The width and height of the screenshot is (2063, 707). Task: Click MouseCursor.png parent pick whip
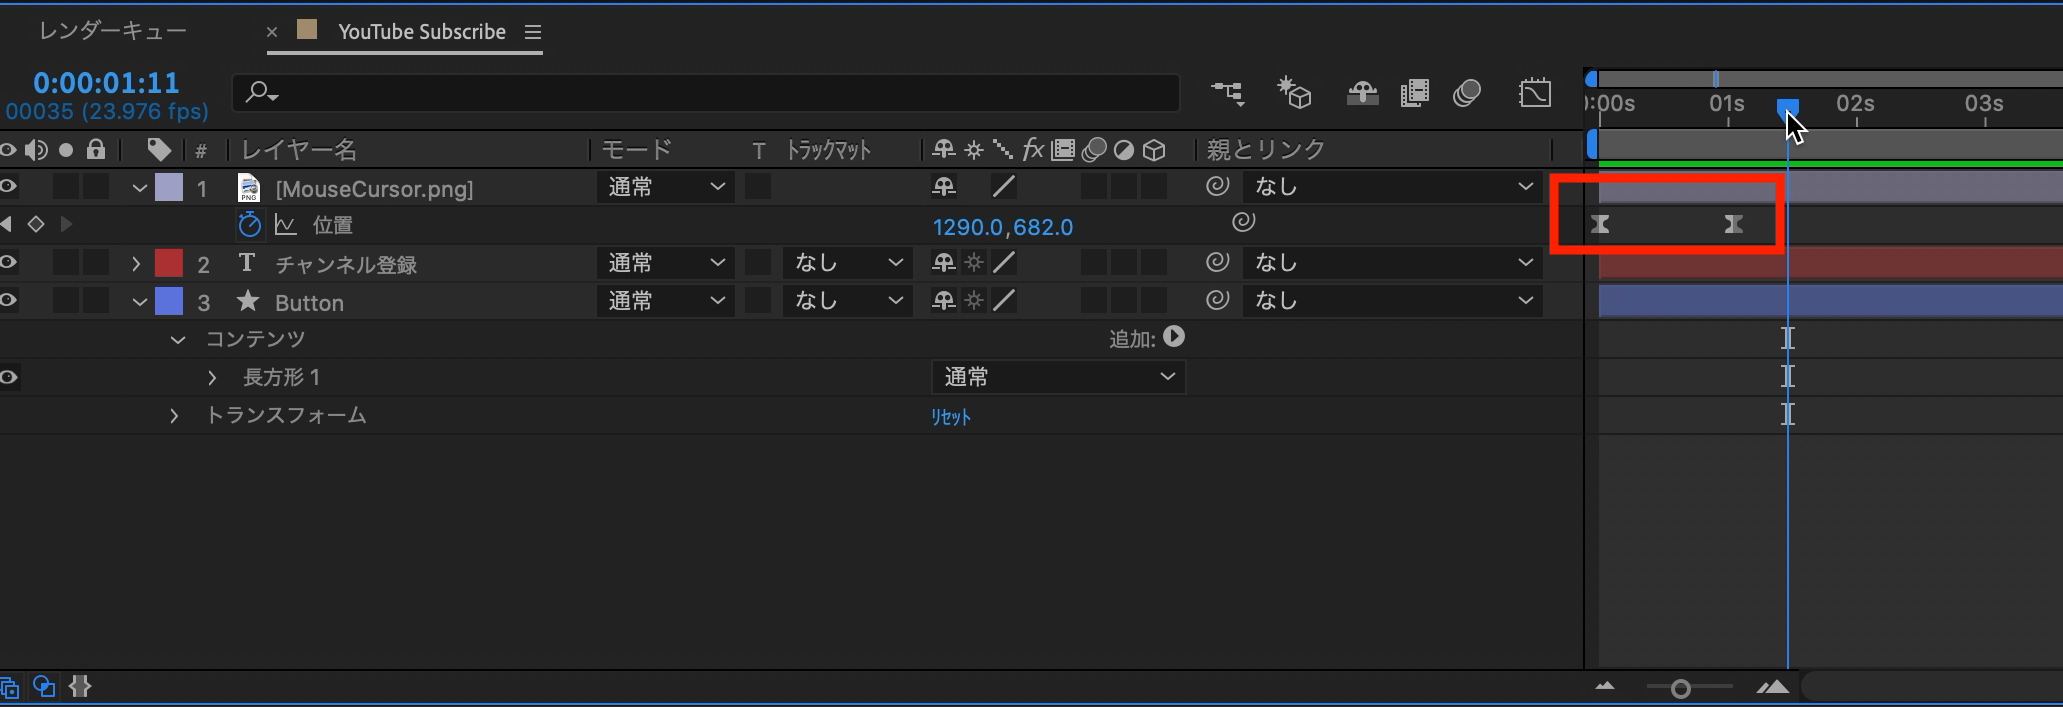coord(1217,186)
